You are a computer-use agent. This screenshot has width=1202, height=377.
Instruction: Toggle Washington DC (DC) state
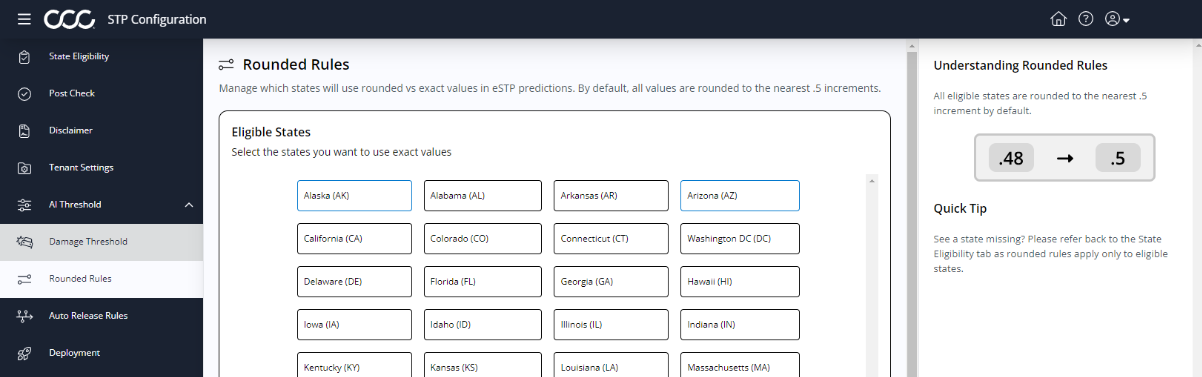pos(740,239)
